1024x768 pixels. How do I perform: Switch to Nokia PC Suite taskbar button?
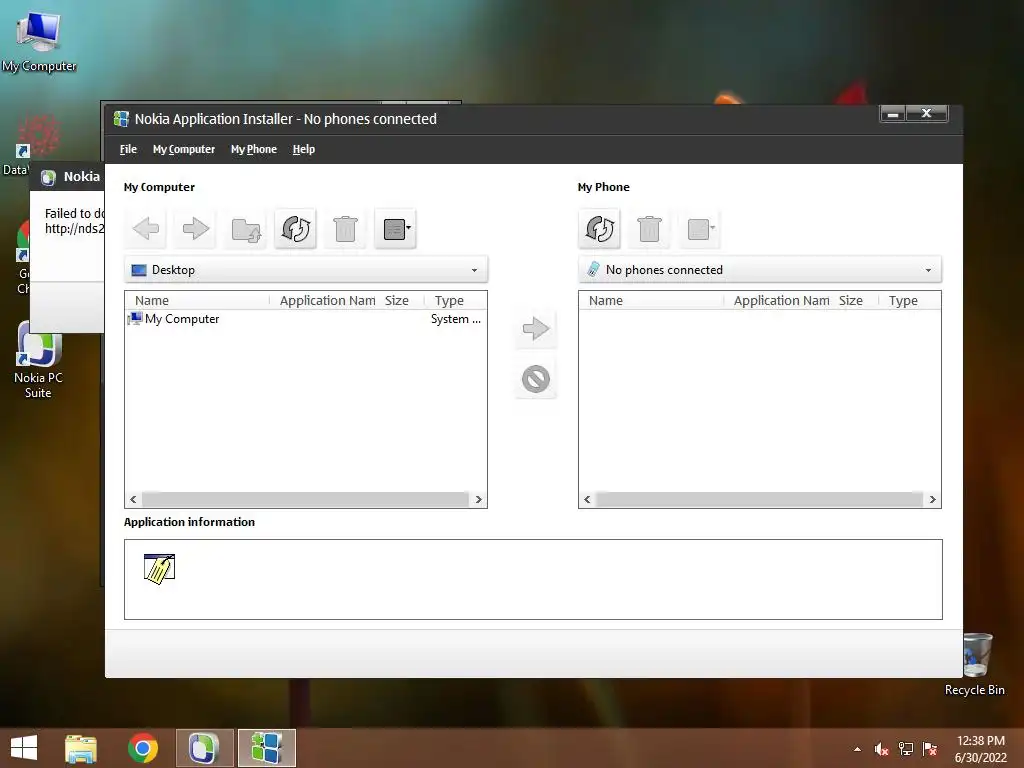click(x=204, y=748)
